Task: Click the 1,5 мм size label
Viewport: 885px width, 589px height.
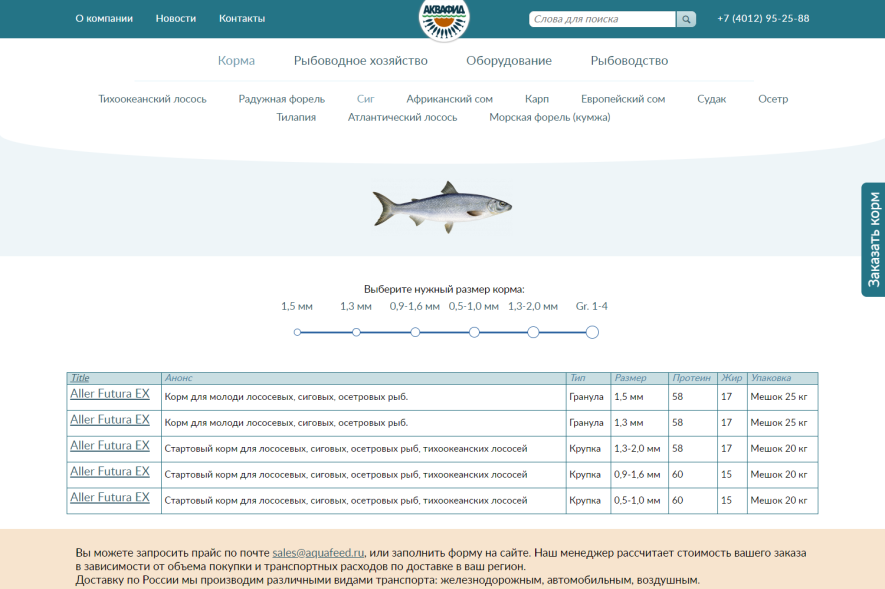Action: coord(297,306)
